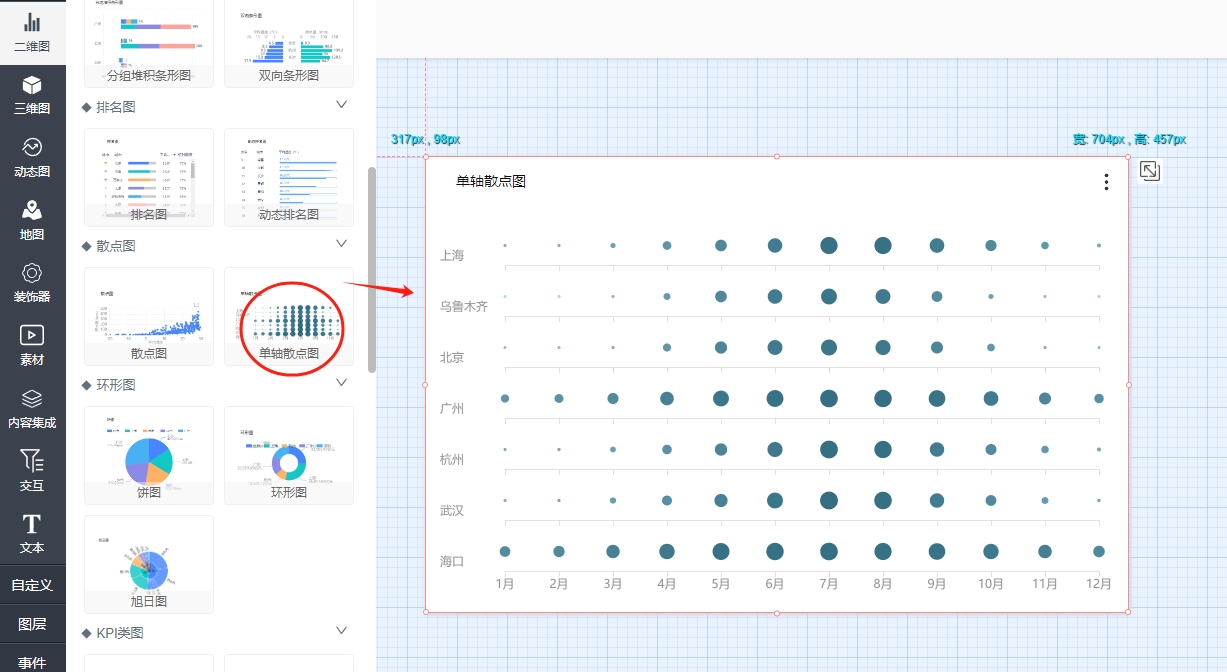
Task: Switch to the 自定义 tab
Action: point(32,585)
